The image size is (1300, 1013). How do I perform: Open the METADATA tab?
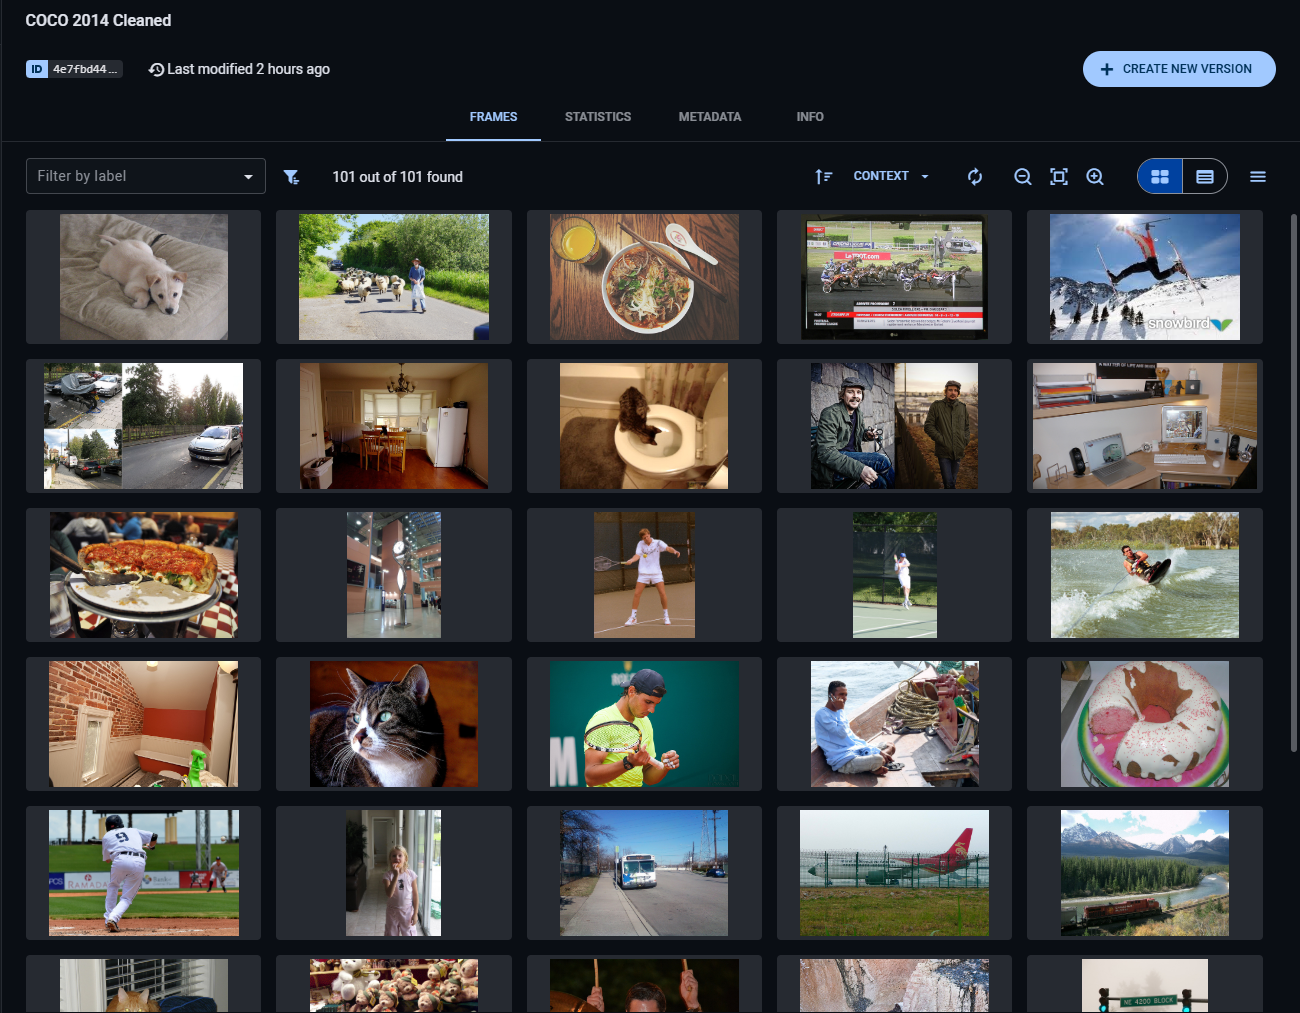(x=710, y=117)
